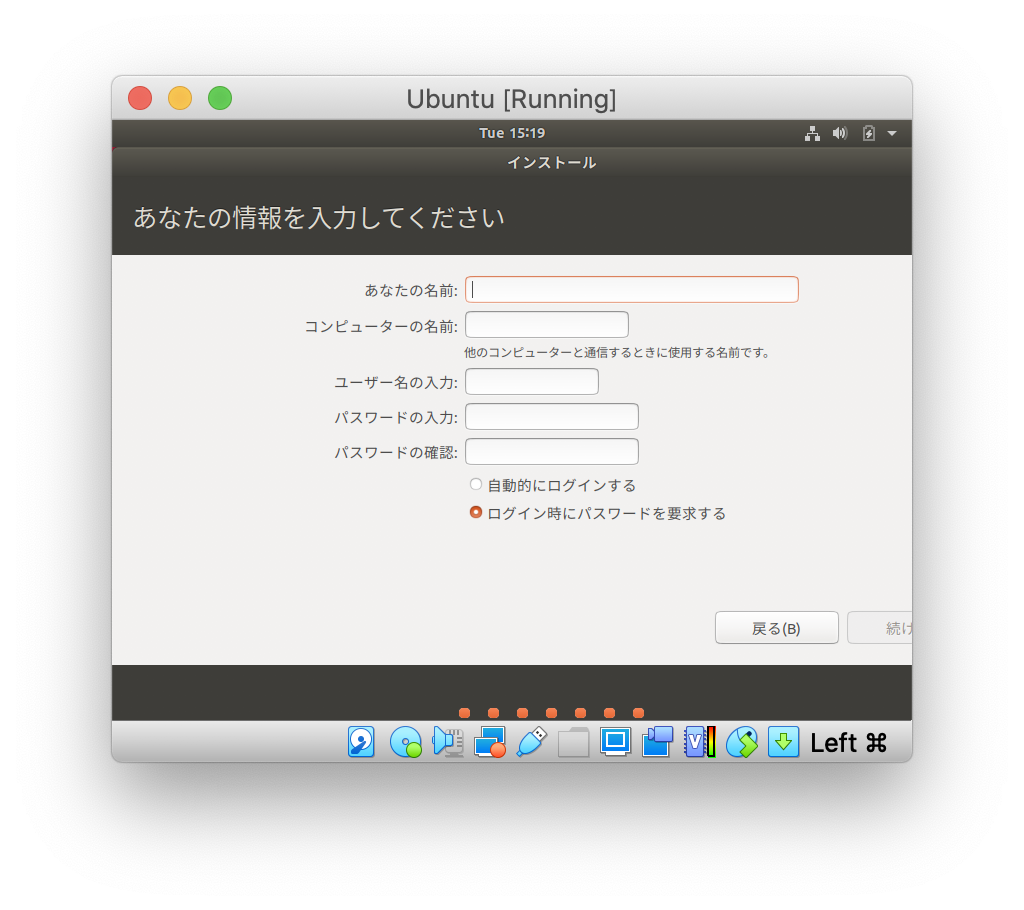This screenshot has height=910, width=1024.
Task: Select the automatic login radio option
Action: pyautogui.click(x=476, y=484)
